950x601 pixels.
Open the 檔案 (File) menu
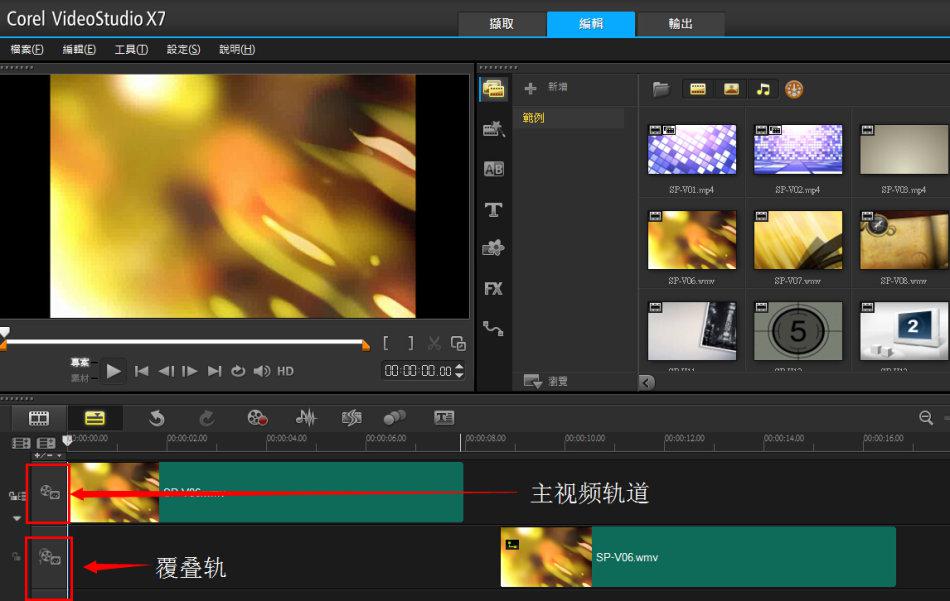(27, 49)
